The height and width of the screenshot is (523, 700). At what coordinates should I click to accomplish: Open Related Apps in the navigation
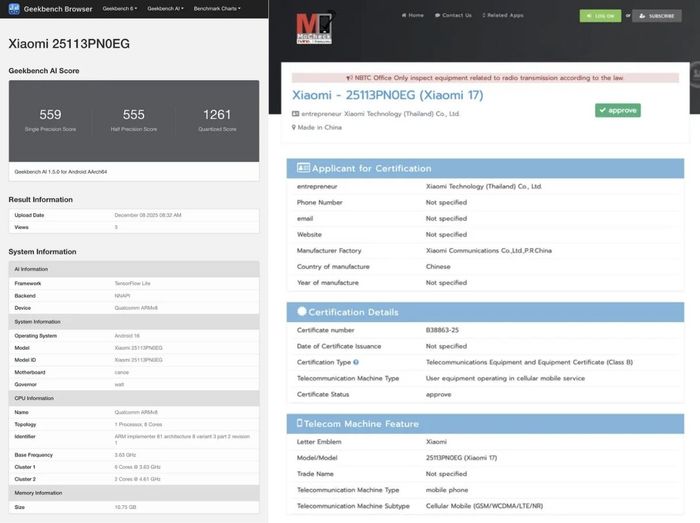503,15
